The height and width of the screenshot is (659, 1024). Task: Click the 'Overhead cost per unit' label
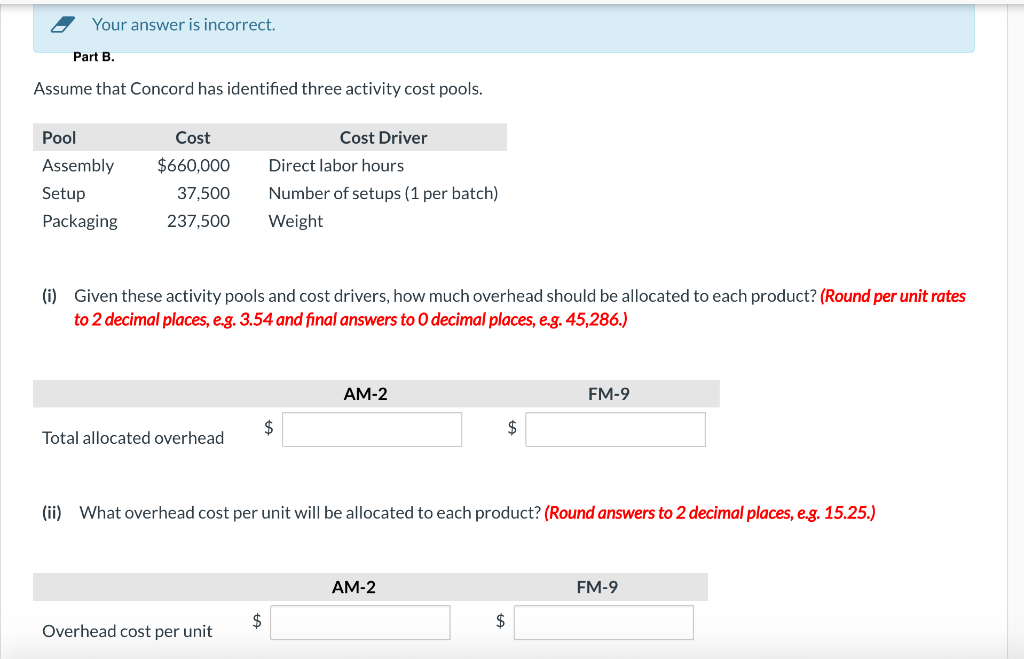click(130, 631)
